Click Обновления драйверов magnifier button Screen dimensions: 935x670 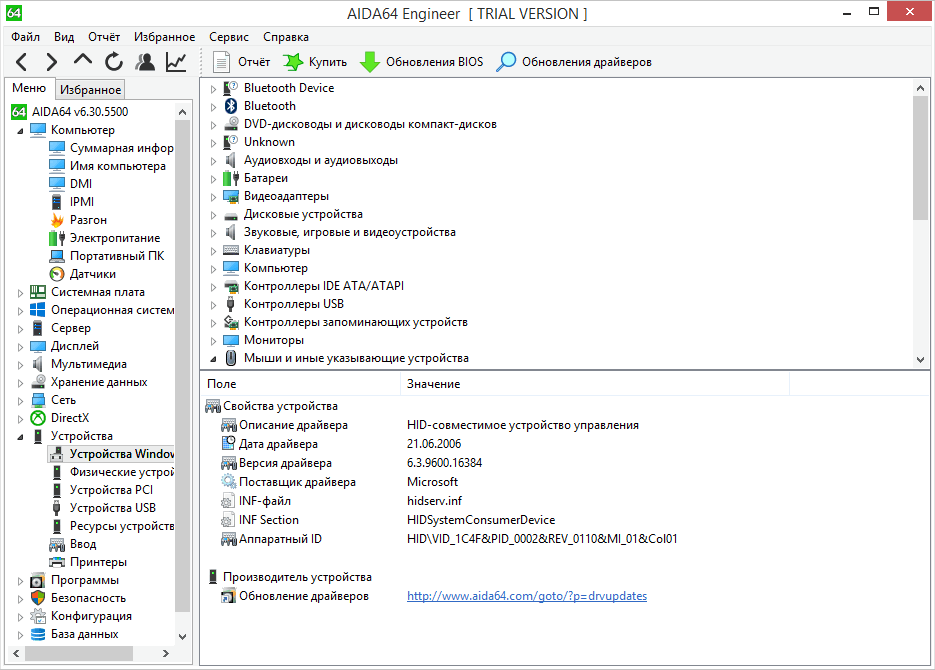click(x=575, y=62)
